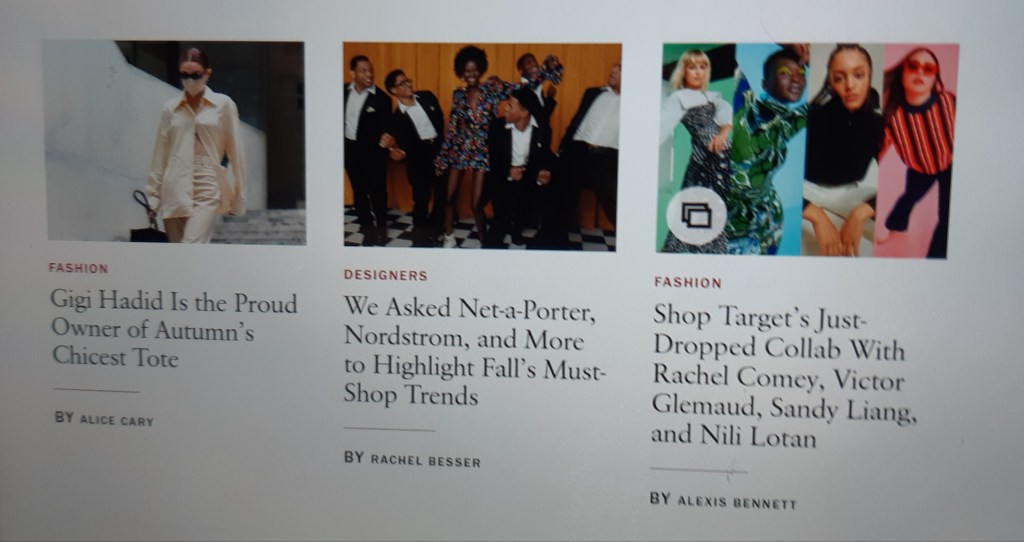Open author Alexis Bennett's page
The height and width of the screenshot is (542, 1024).
pyautogui.click(x=737, y=503)
